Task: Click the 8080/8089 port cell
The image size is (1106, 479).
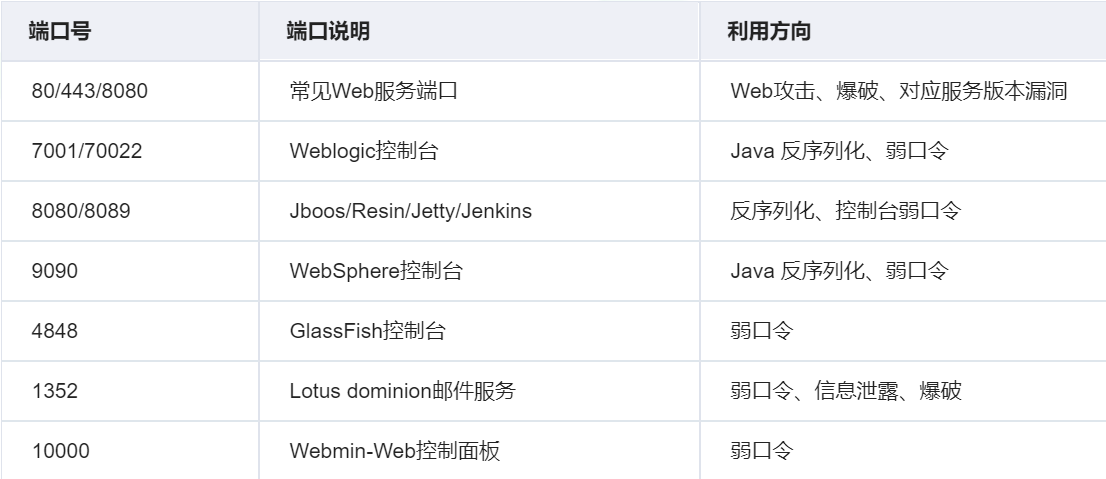Action: (x=130, y=211)
